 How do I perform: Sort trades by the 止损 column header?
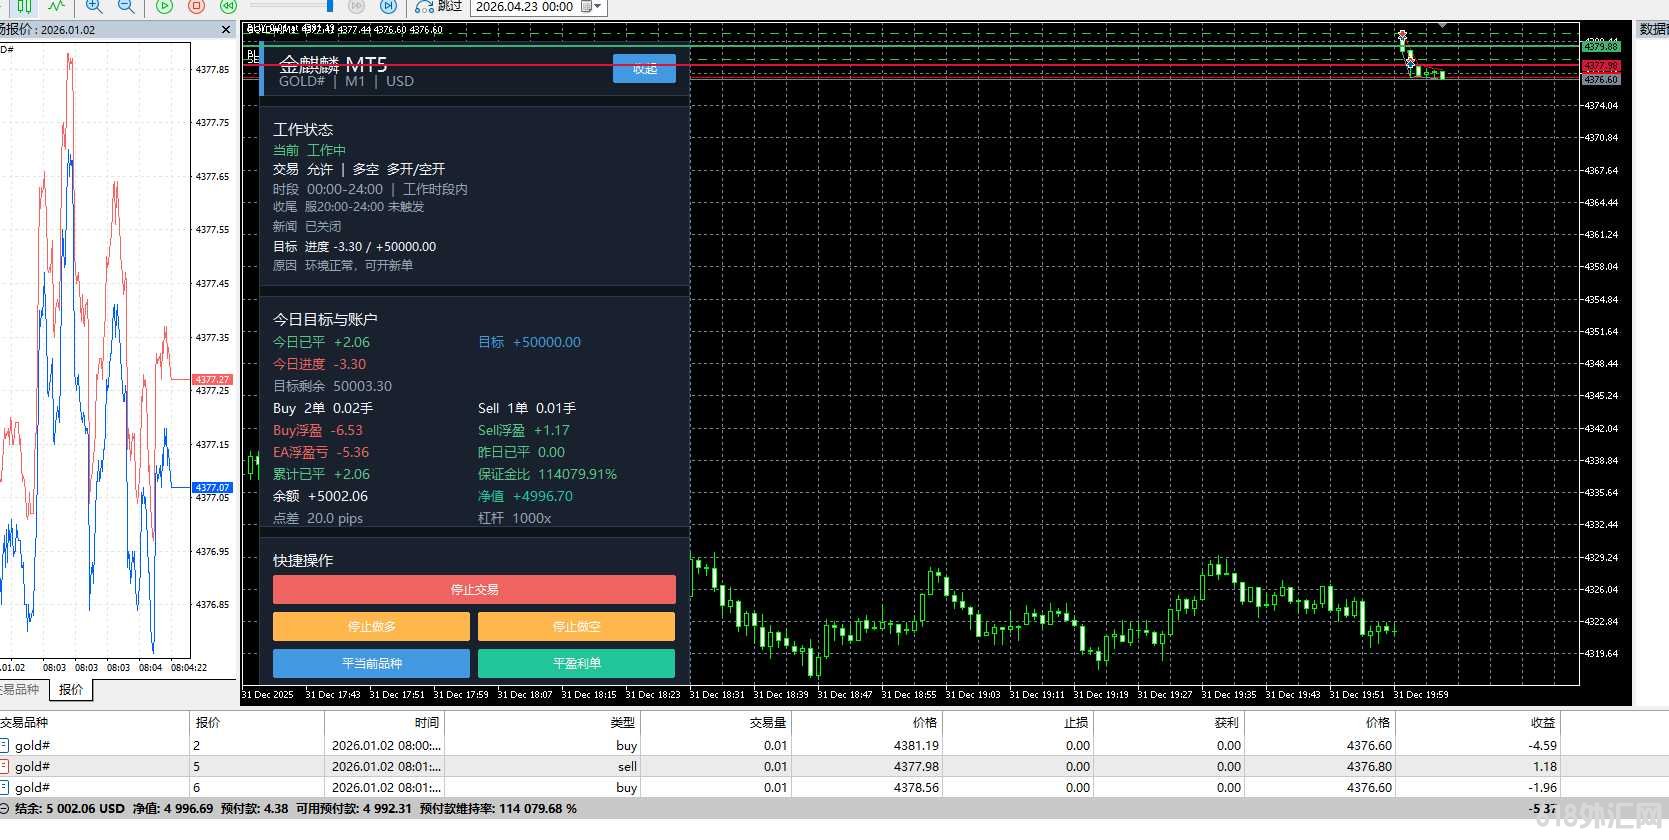[1017, 722]
